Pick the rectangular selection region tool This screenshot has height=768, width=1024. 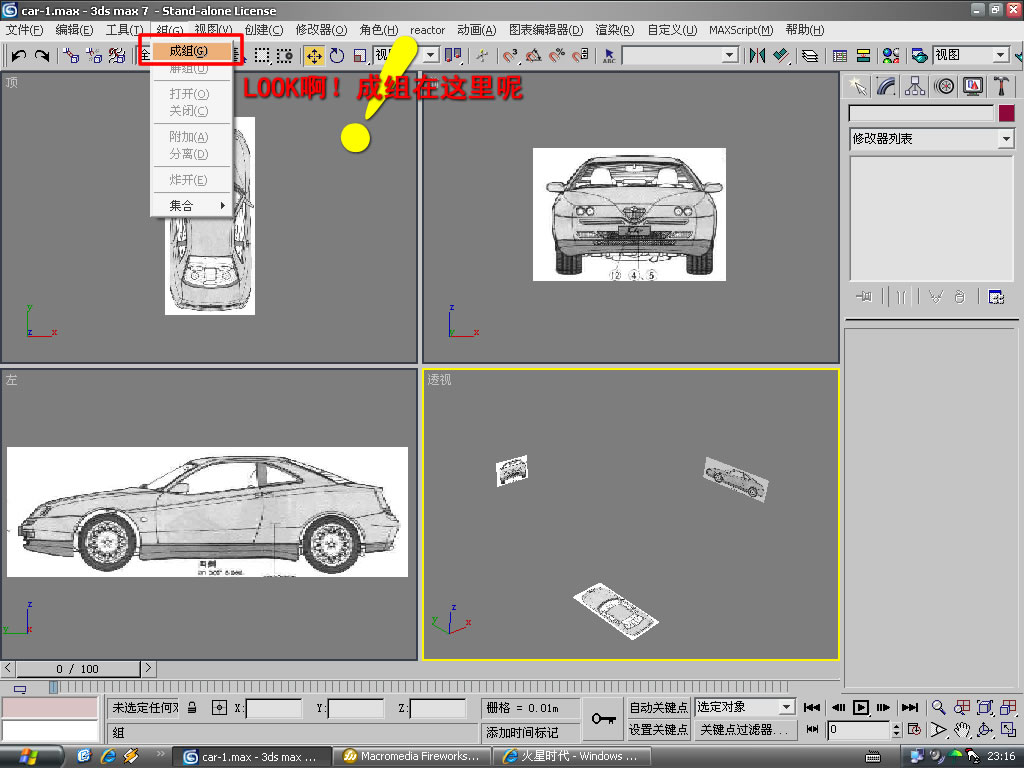[x=262, y=56]
